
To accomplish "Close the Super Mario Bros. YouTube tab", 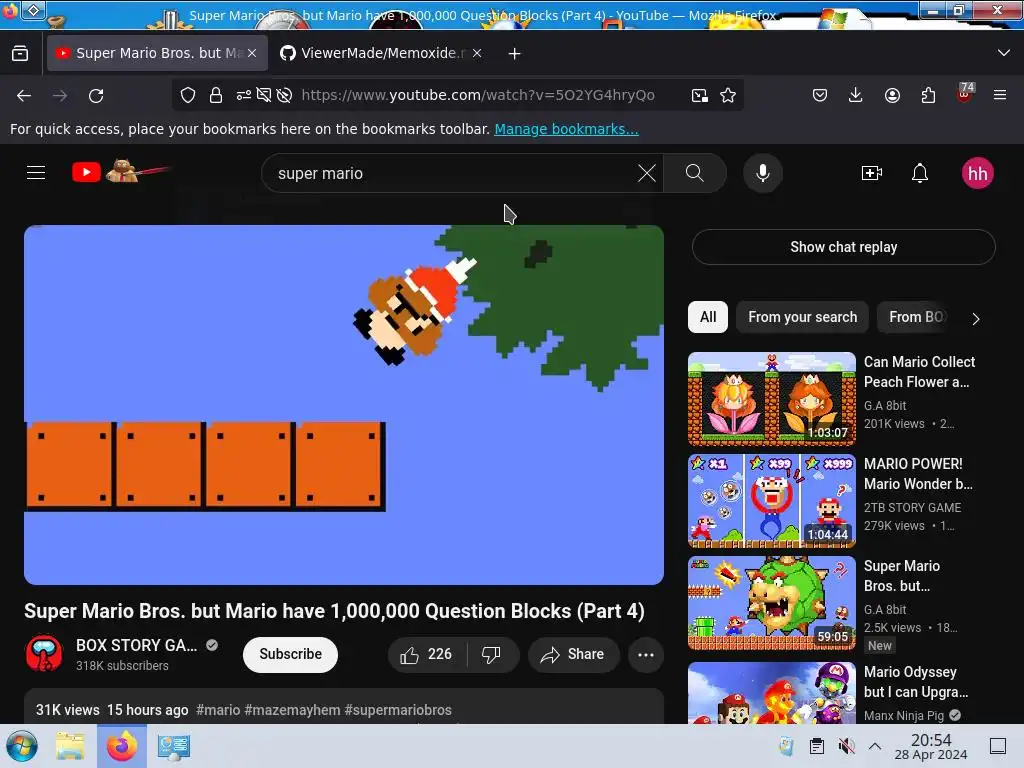I will 252,53.
